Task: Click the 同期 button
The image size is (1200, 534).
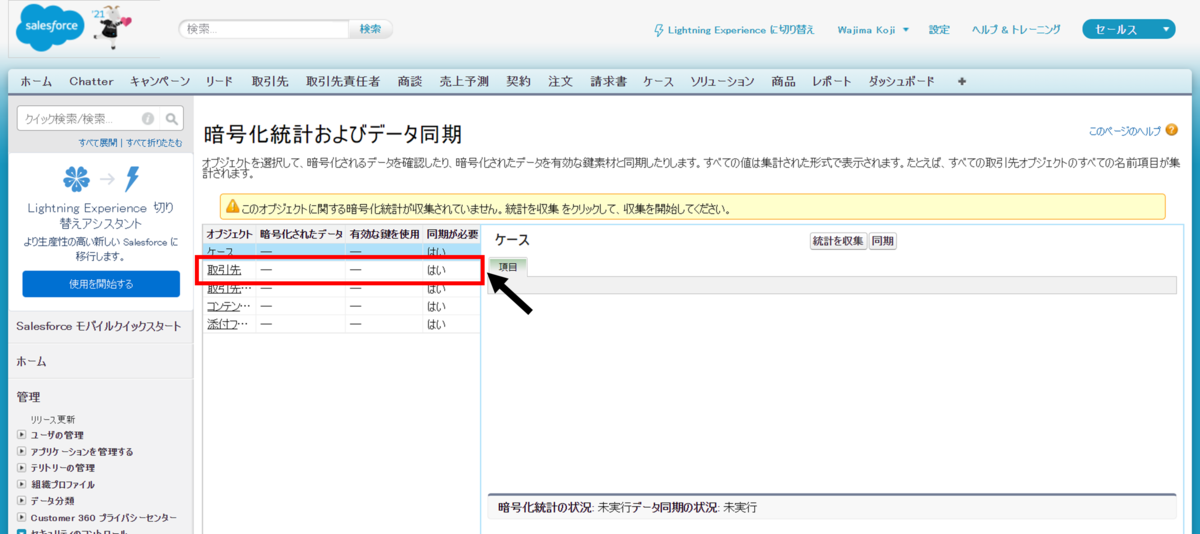Action: coord(882,241)
